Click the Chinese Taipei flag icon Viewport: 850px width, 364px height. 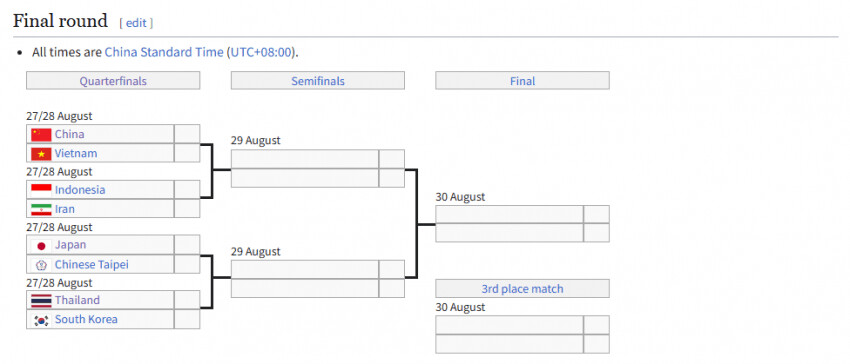click(x=41, y=265)
